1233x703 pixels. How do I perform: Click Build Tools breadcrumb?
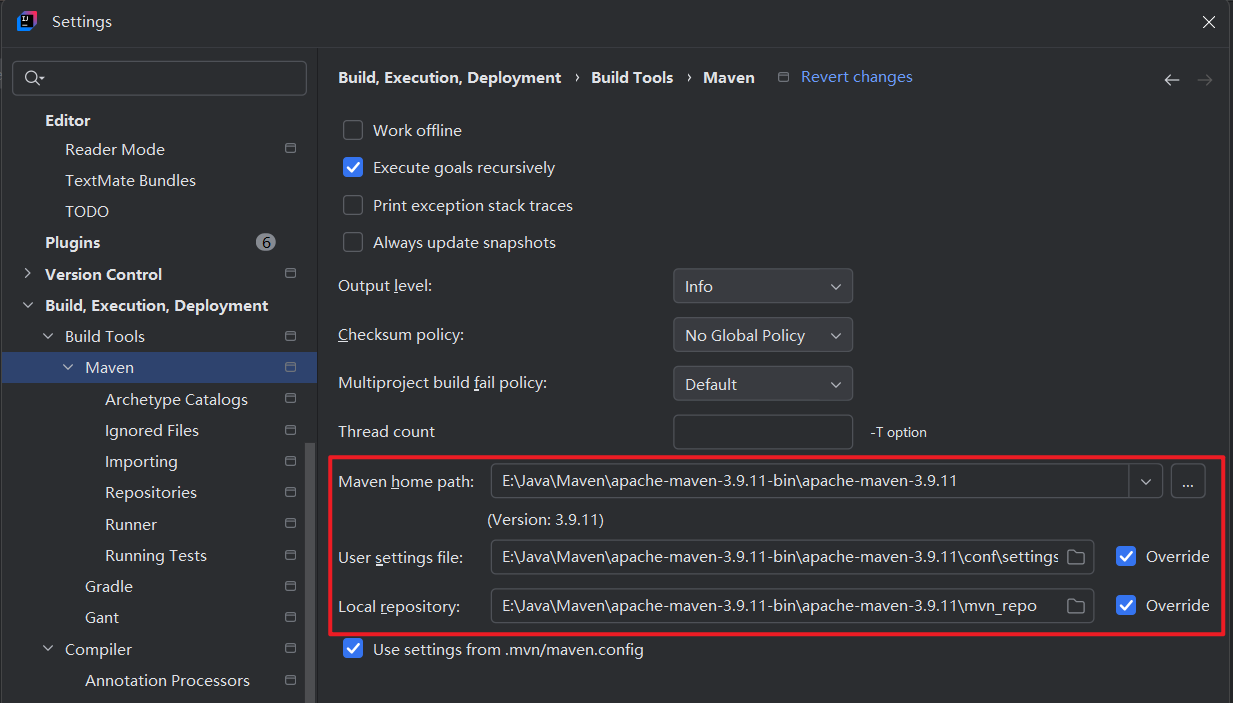click(632, 77)
